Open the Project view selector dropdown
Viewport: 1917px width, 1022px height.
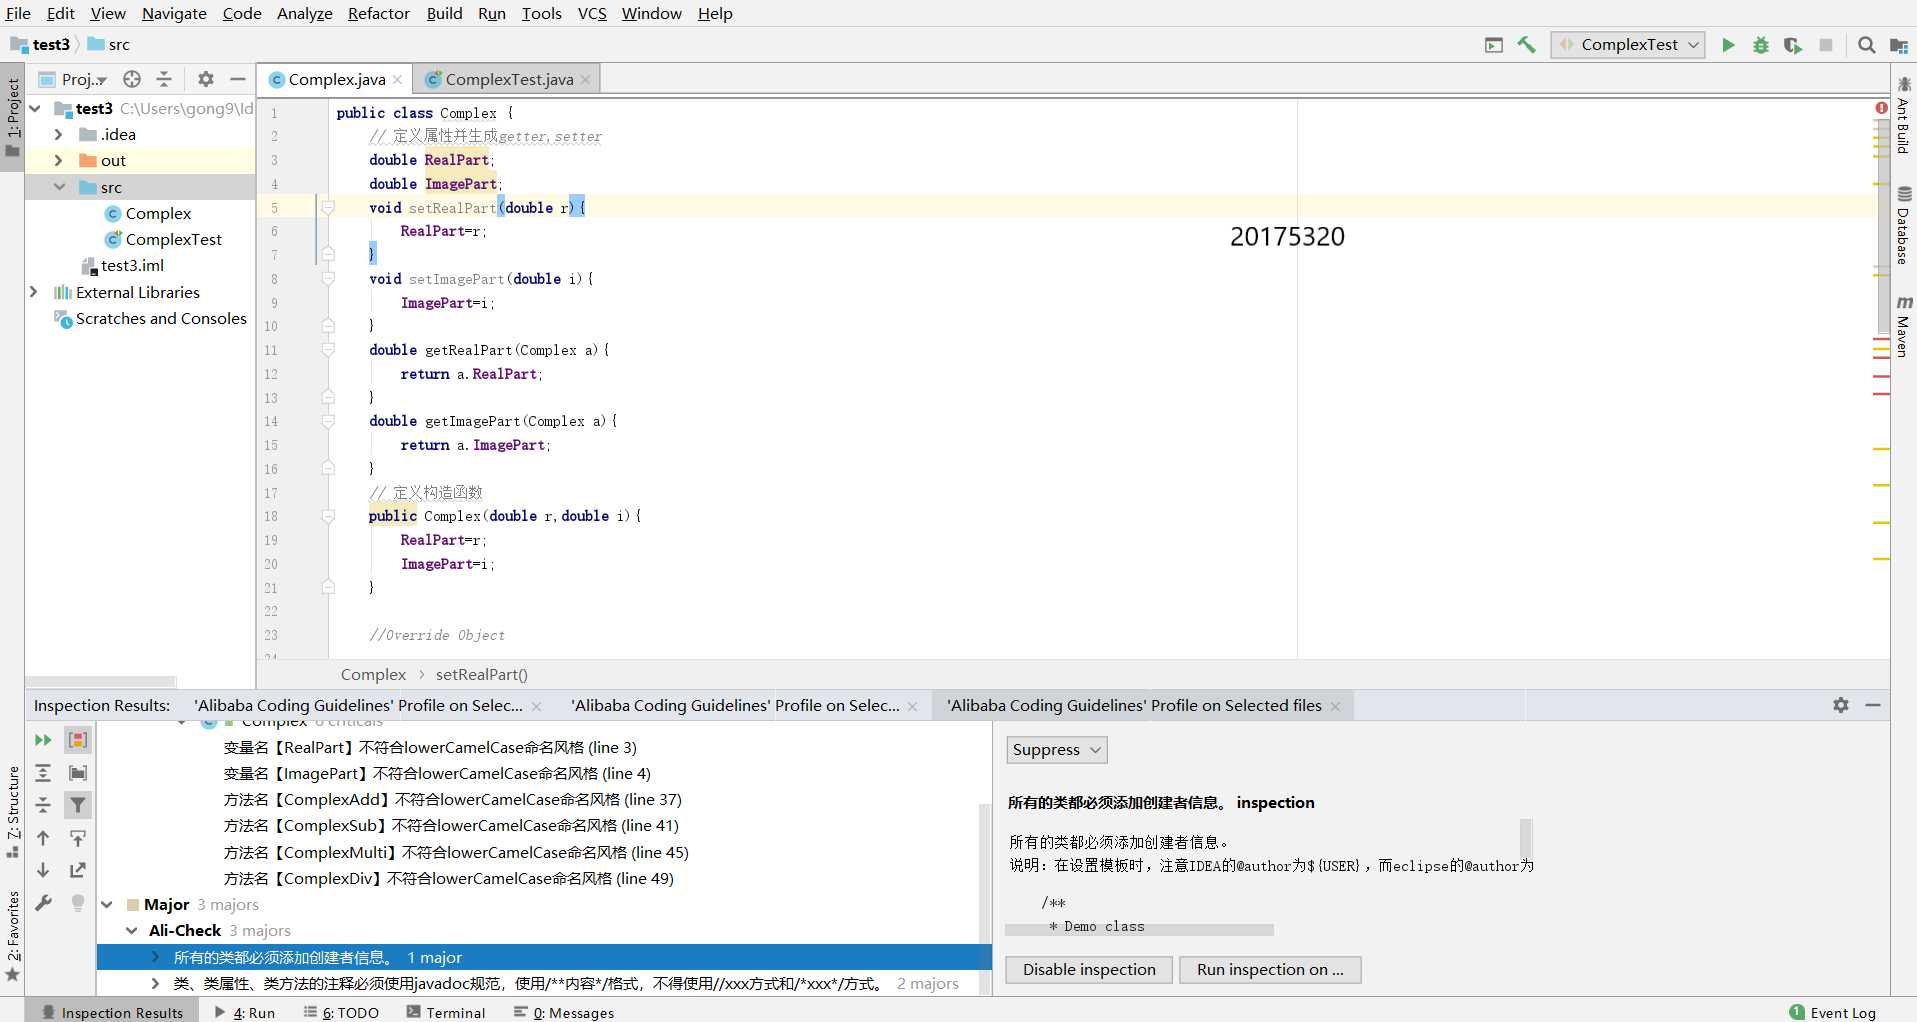[74, 79]
